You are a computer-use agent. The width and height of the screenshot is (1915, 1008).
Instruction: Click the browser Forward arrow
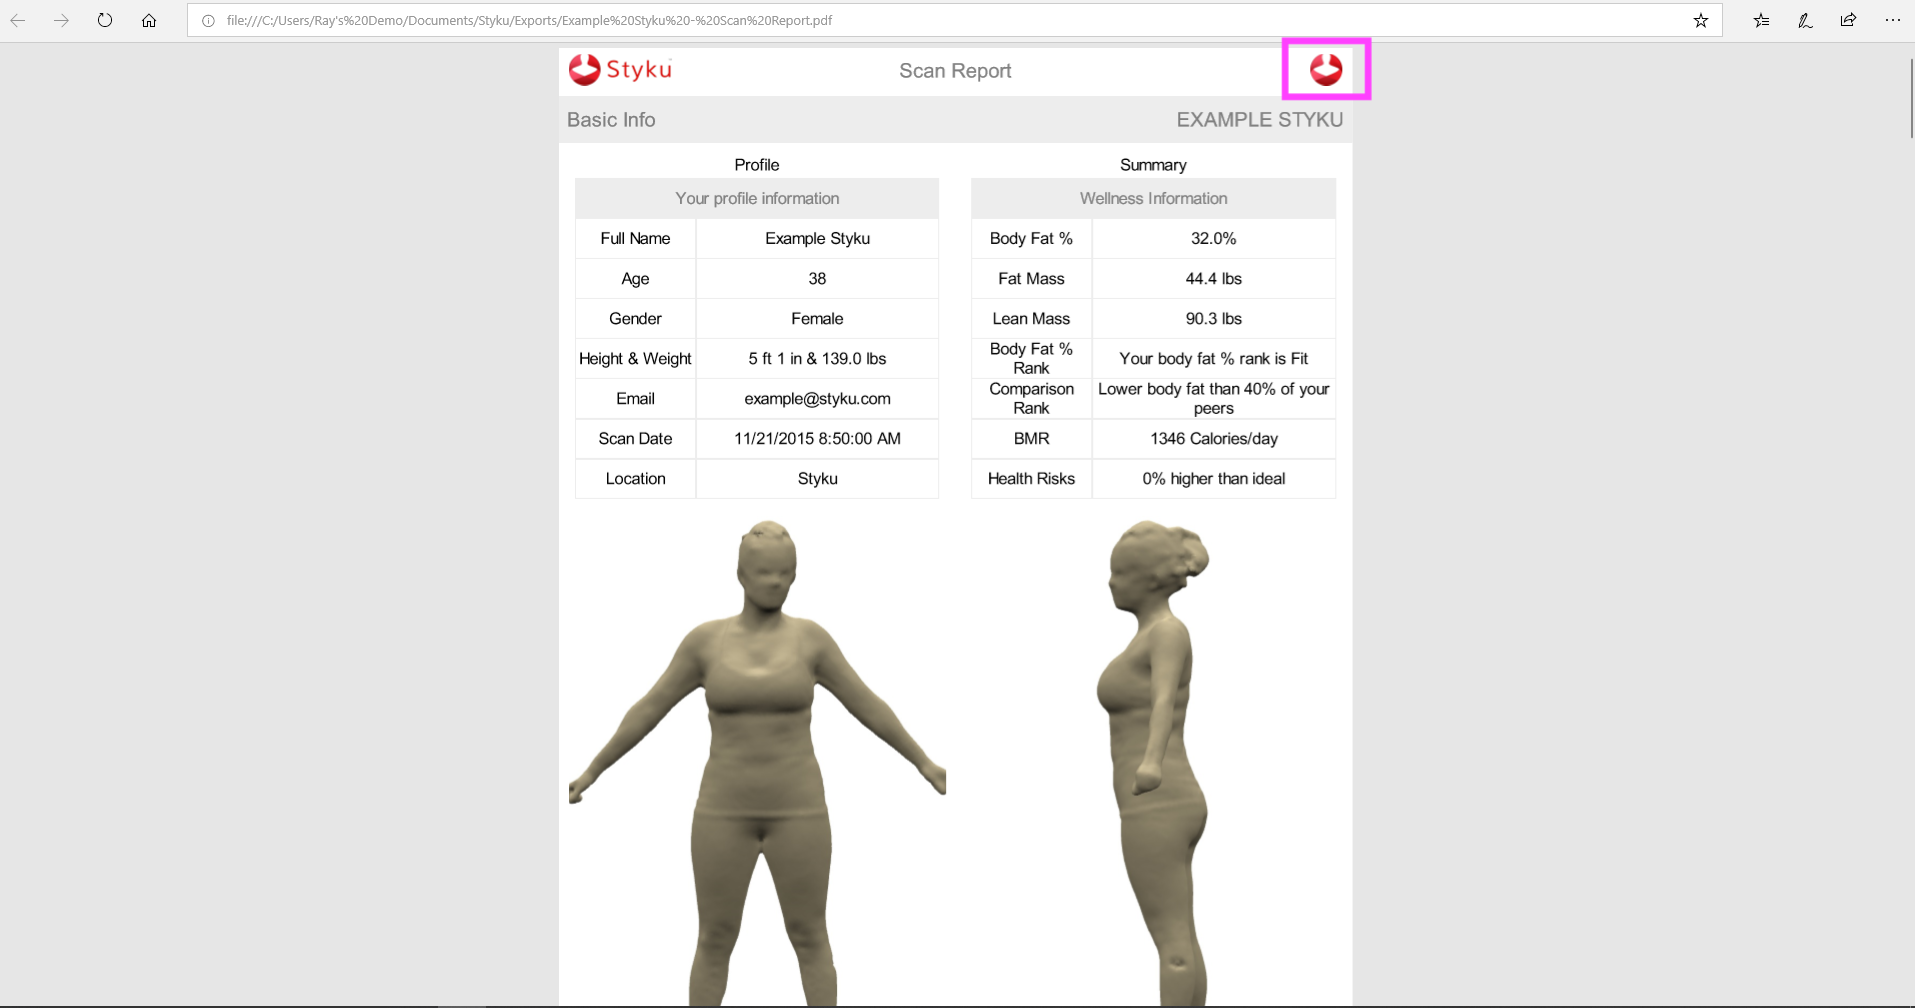point(61,20)
